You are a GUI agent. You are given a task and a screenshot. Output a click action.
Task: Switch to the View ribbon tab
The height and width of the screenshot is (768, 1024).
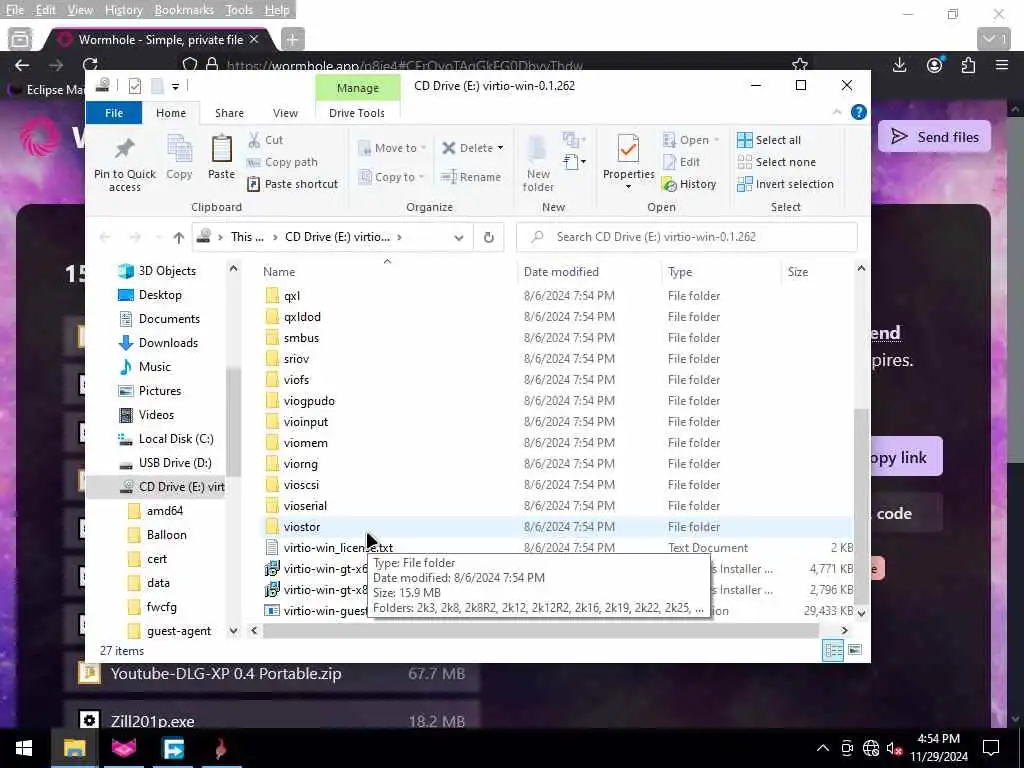[x=285, y=113]
